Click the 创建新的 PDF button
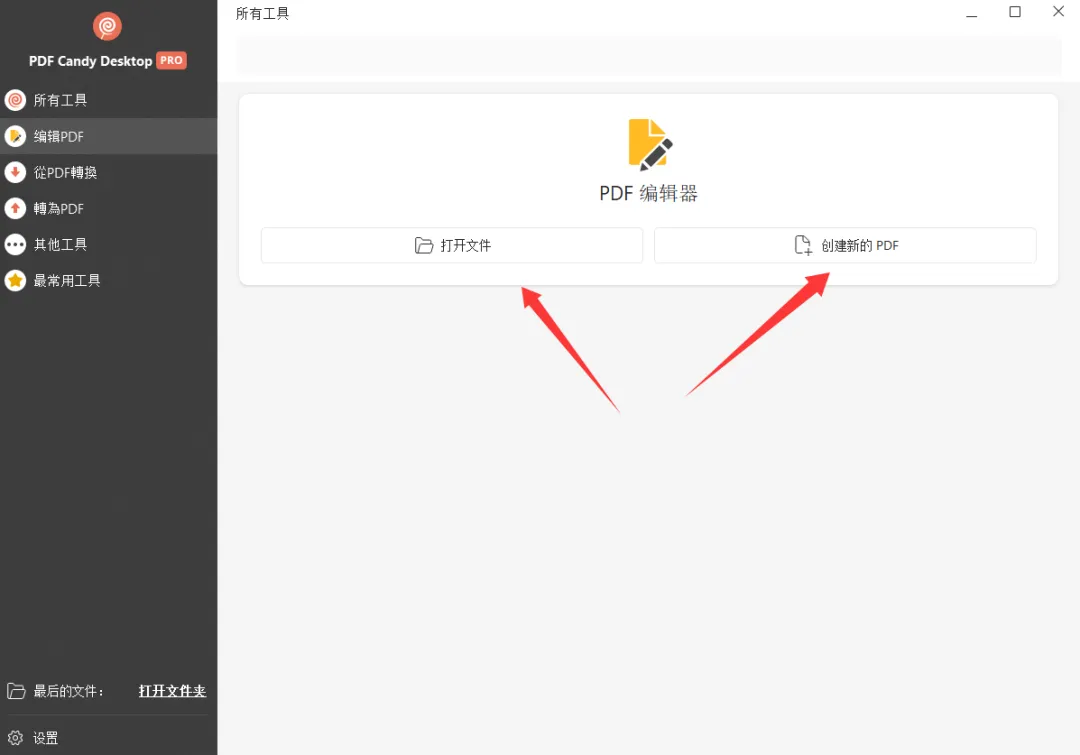This screenshot has width=1080, height=755. point(845,245)
